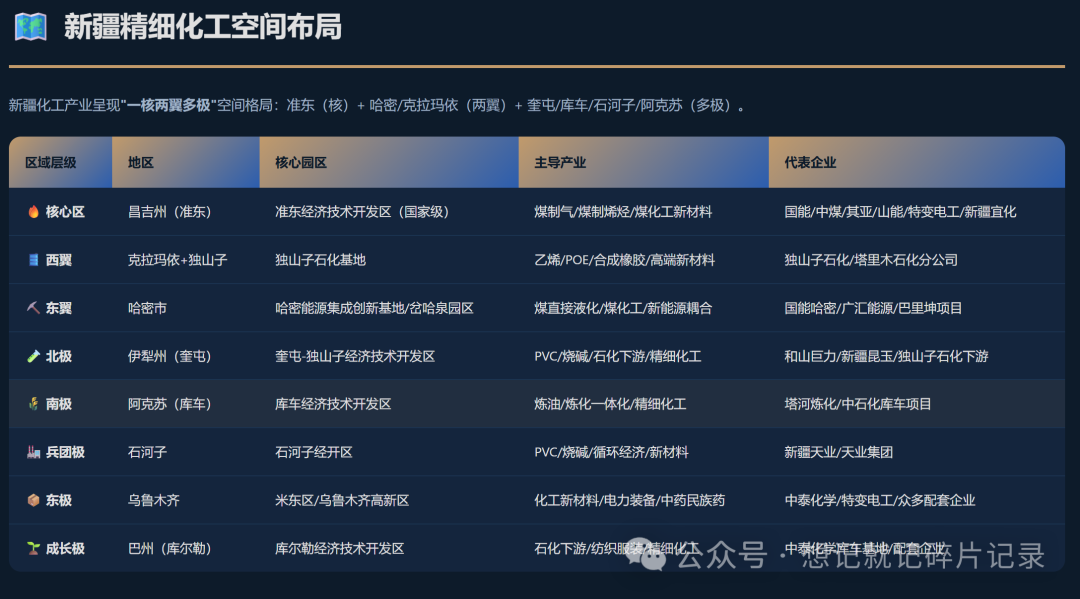Click the cell 库车经济技术开发区
1080x599 pixels.
click(333, 404)
